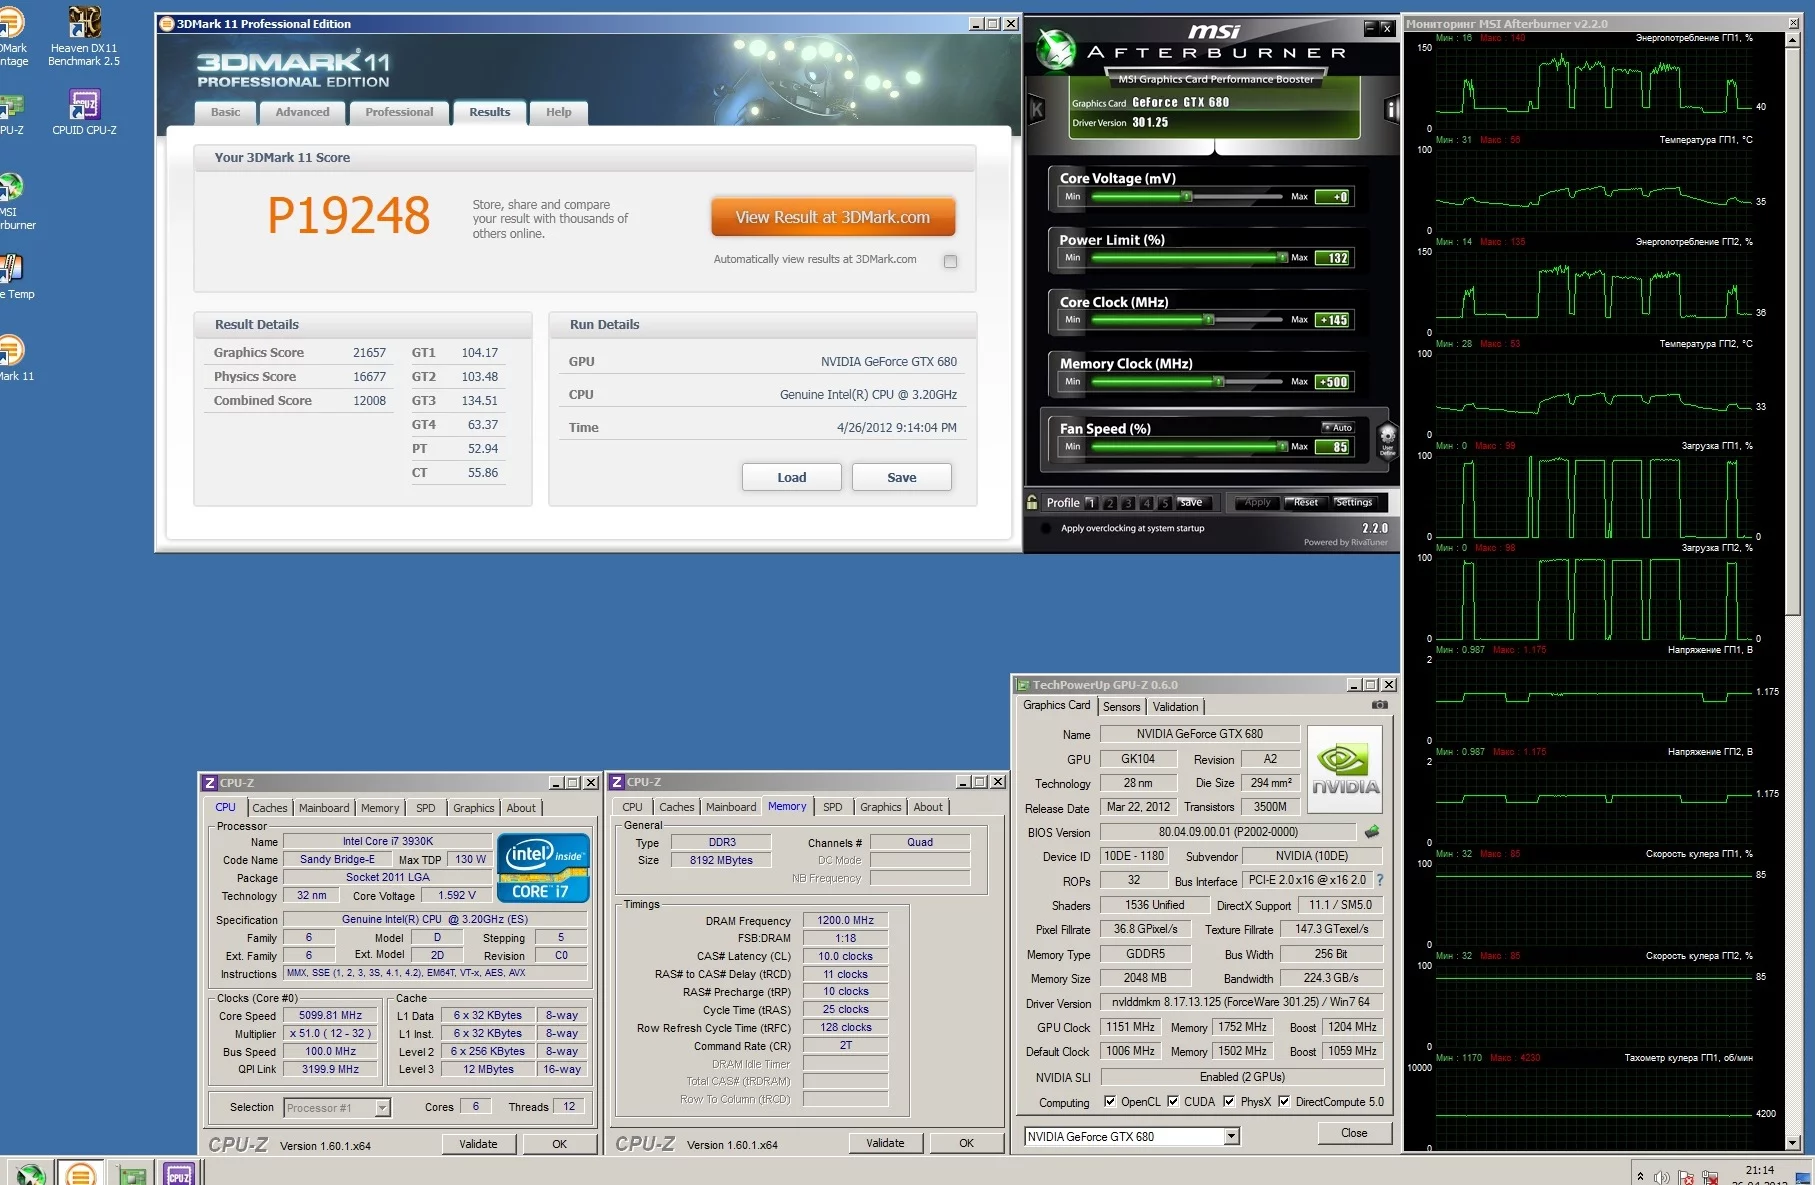
Task: Open the GPU selection dropdown in GPU-Z
Action: [1232, 1136]
